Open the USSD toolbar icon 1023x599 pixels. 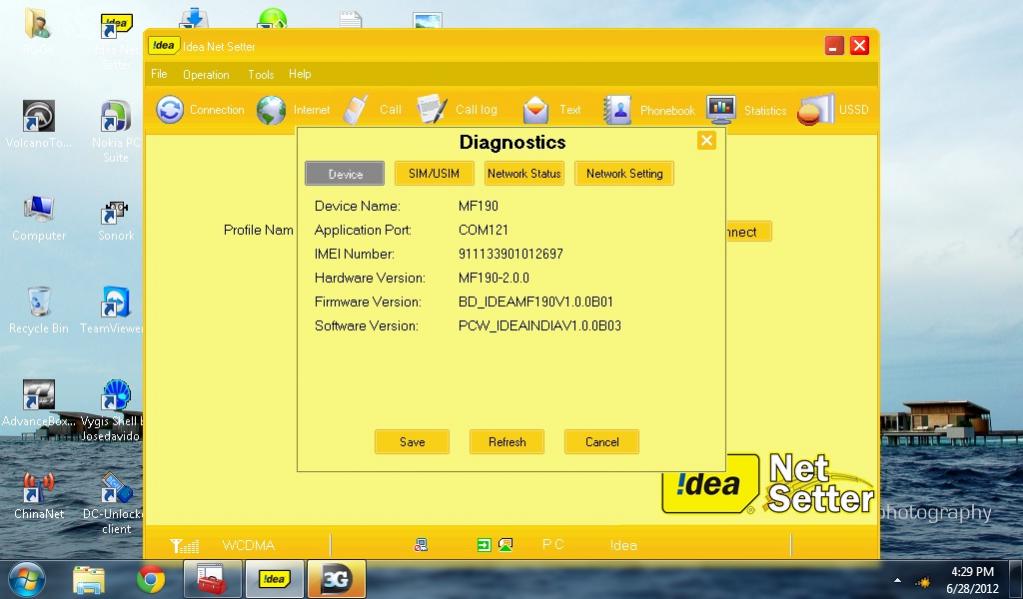pos(815,110)
